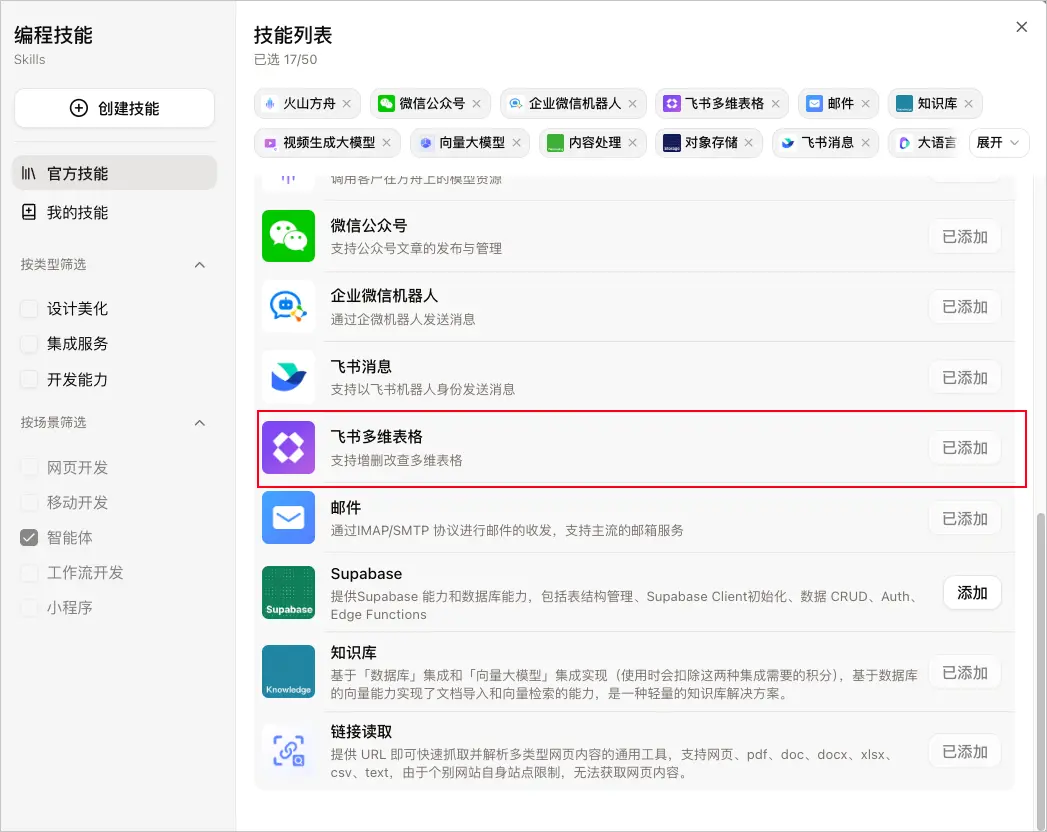Remove the 火山方舟 tag
This screenshot has height=832, width=1047.
tap(347, 103)
